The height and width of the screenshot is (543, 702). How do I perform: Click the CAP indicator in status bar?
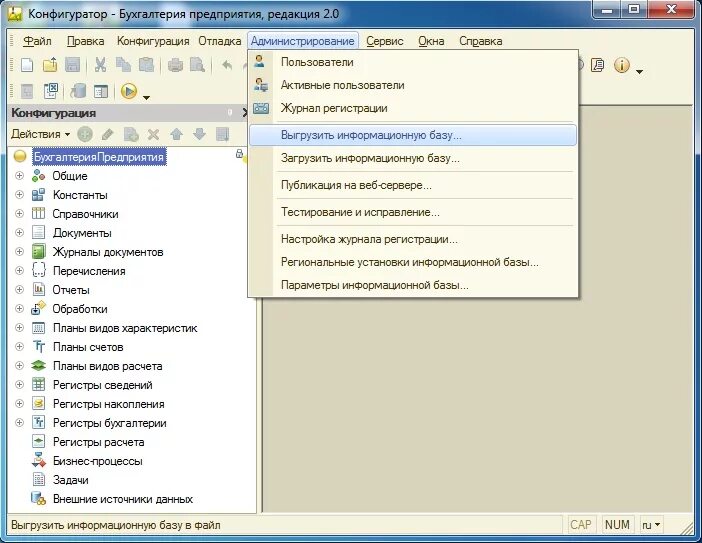581,525
